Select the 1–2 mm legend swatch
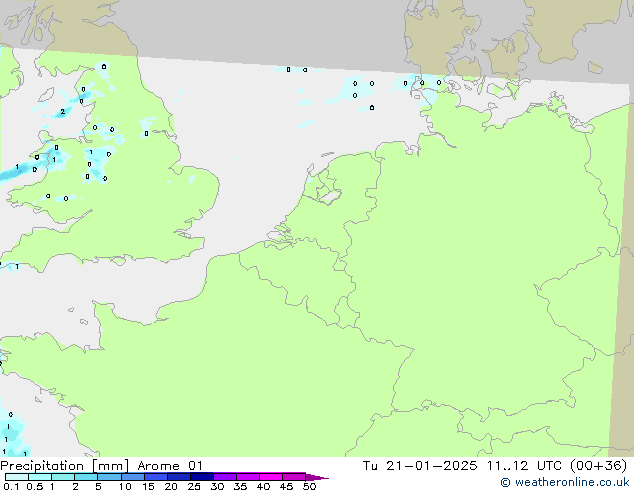 pos(63,477)
